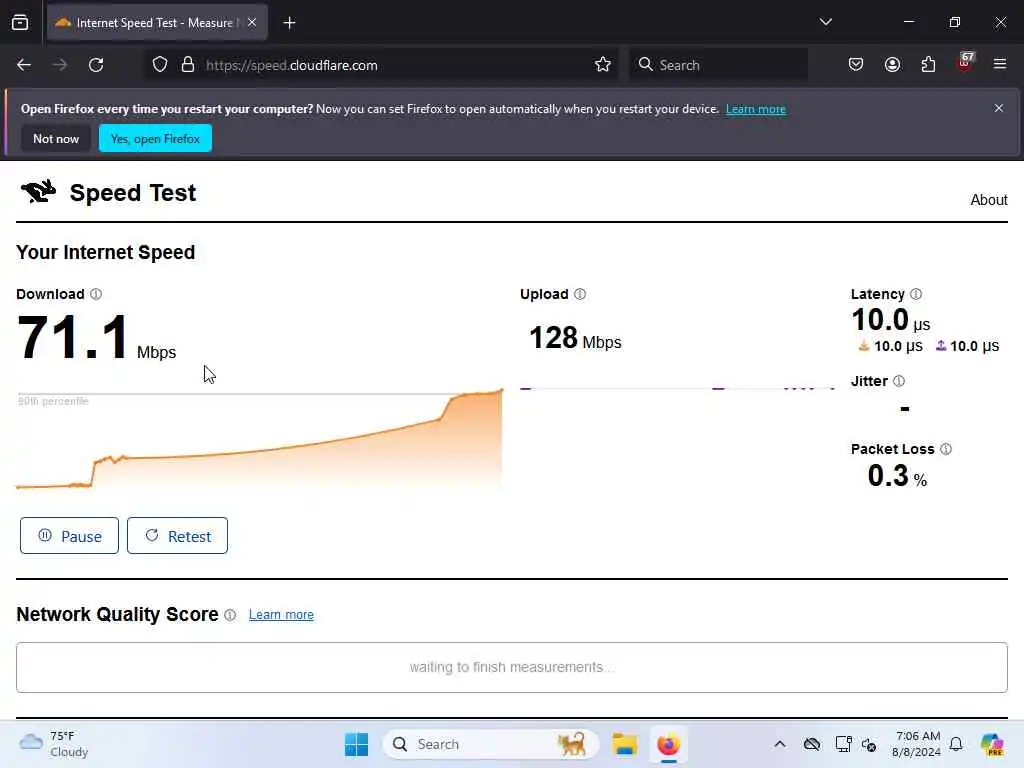This screenshot has height=768, width=1024.
Task: Open Learn more beside Network Quality Score
Action: (x=281, y=615)
